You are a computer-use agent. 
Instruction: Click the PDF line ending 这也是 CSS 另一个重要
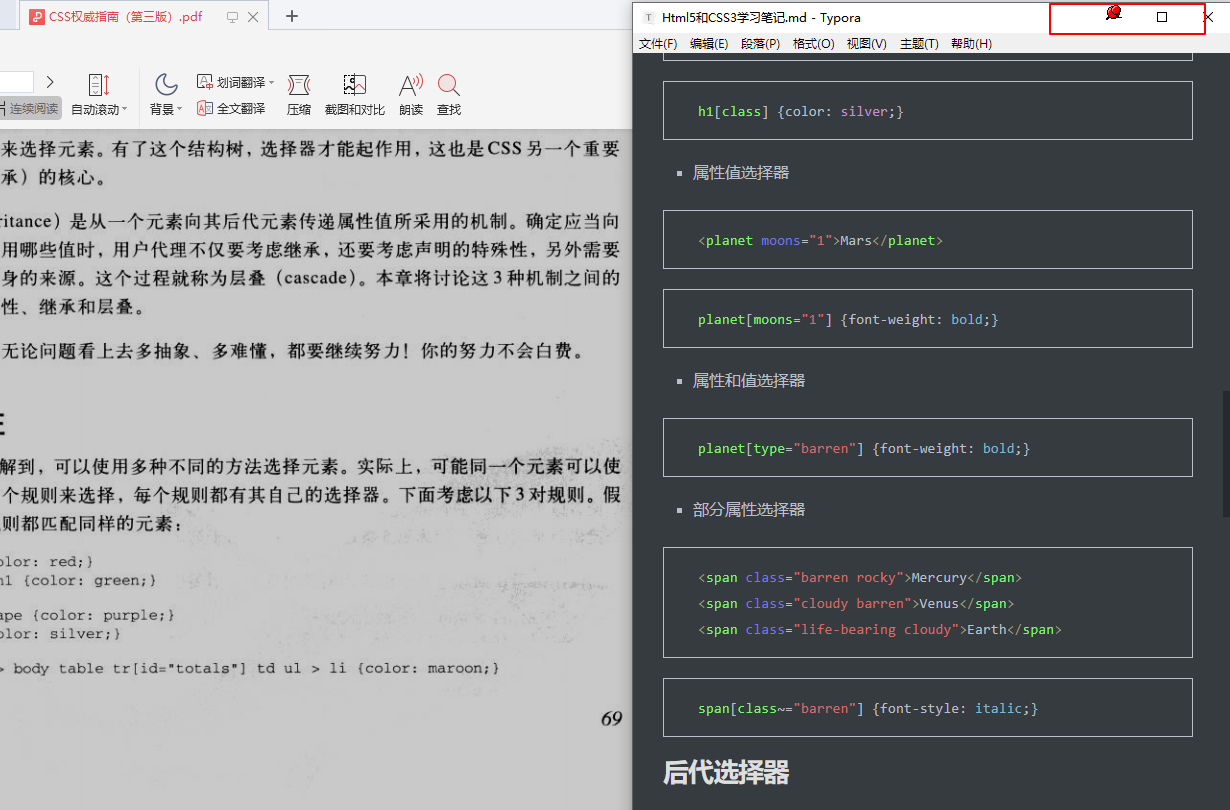pyautogui.click(x=310, y=150)
